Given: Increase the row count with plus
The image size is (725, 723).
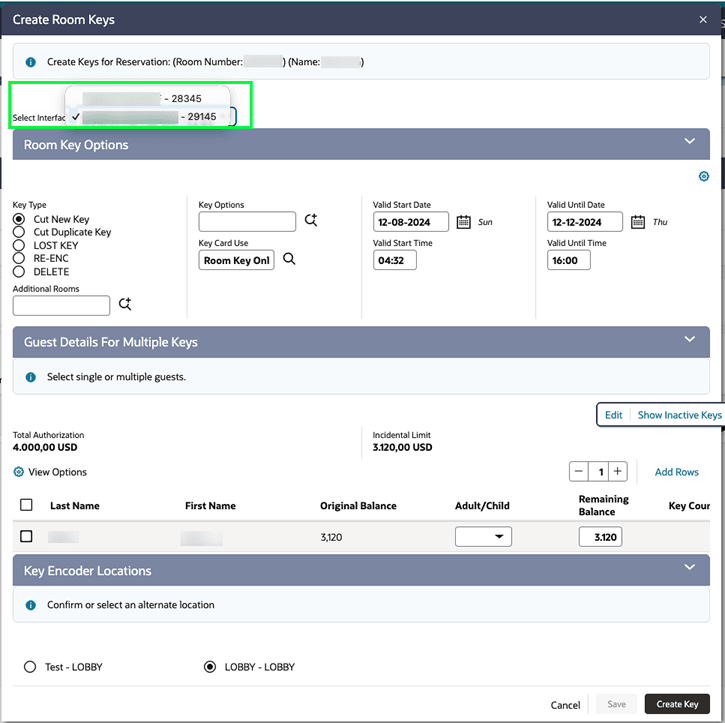Looking at the screenshot, I should coord(618,472).
